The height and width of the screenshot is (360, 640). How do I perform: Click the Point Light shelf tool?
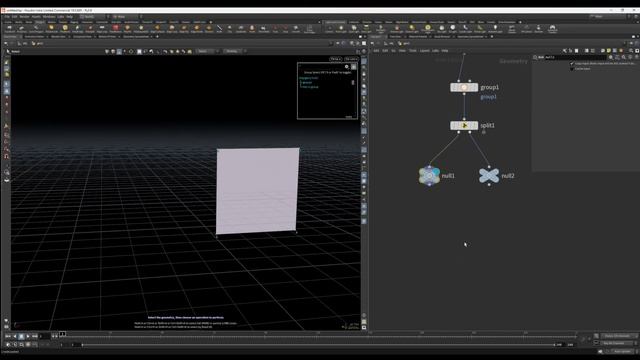click(341, 29)
